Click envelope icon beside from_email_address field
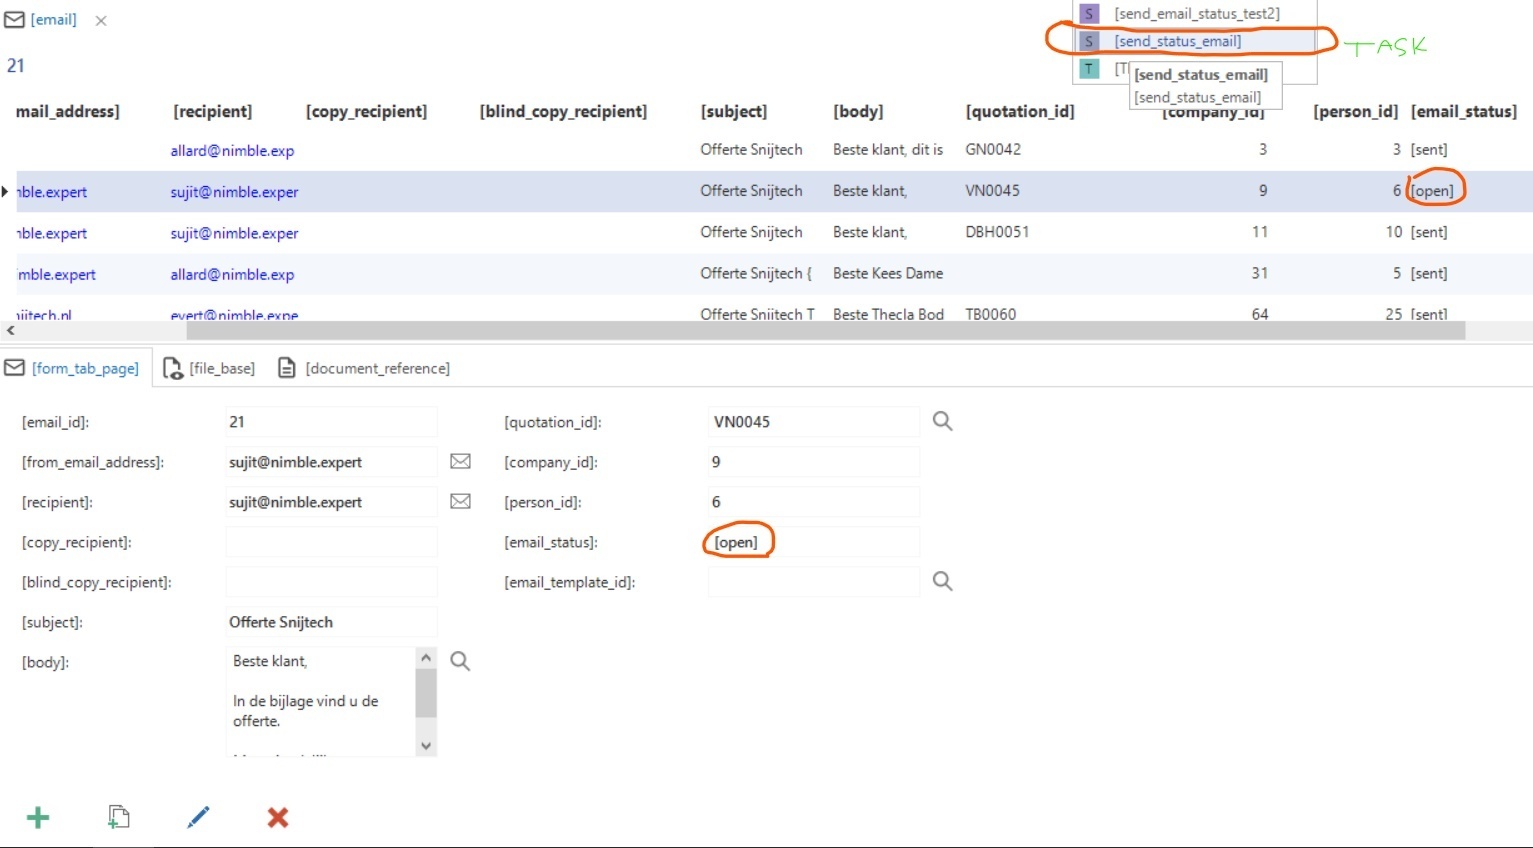 [x=460, y=461]
